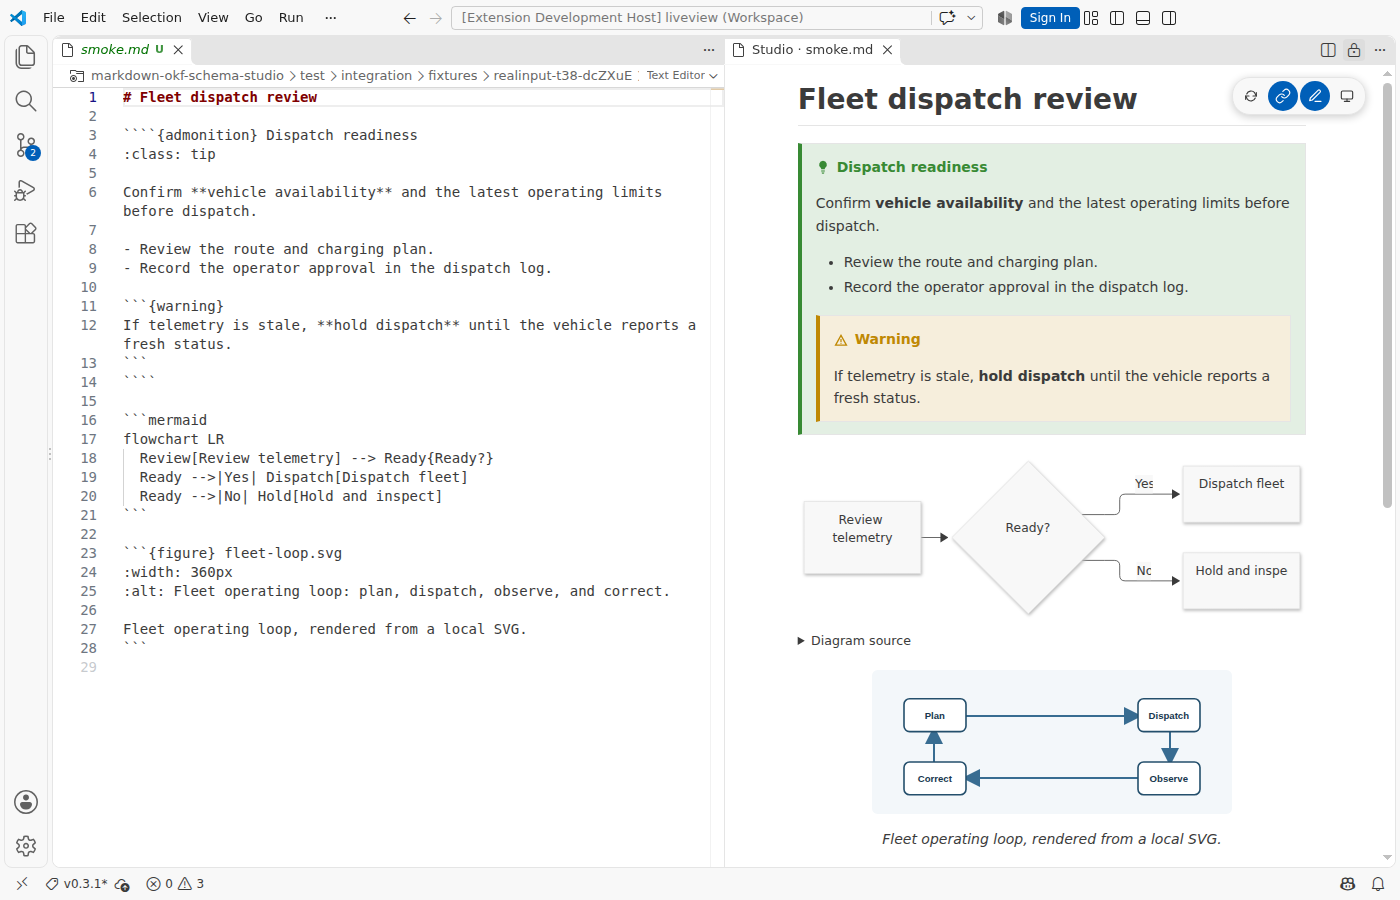Open the notifications bell in status bar
The width and height of the screenshot is (1400, 900).
(1378, 884)
